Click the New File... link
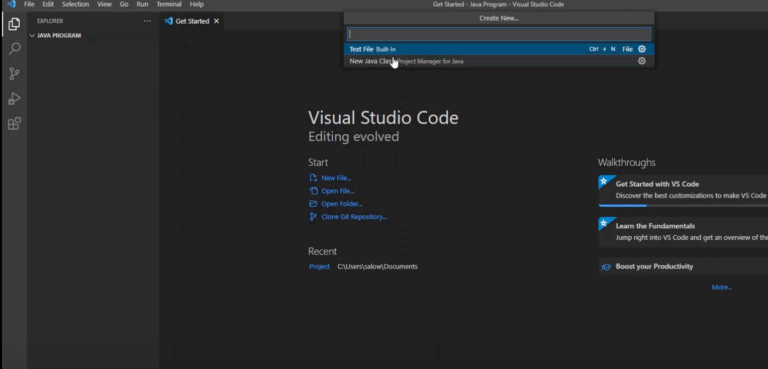768x369 pixels. 336,178
